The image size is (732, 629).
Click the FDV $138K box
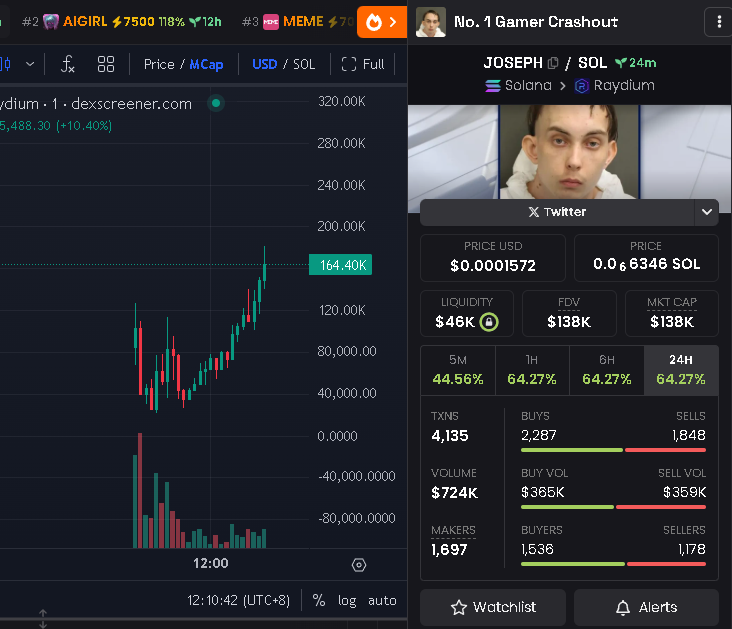click(x=569, y=313)
